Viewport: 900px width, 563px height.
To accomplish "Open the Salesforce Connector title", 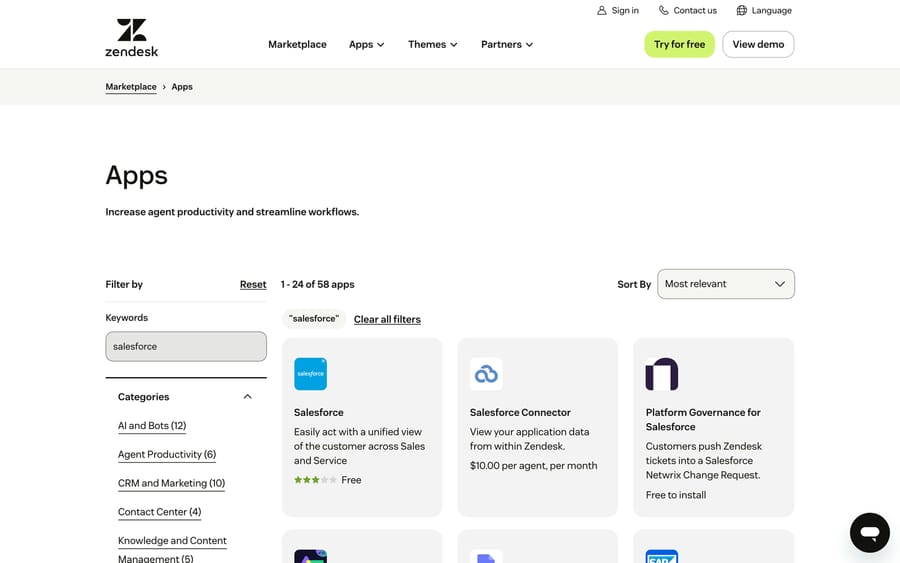I will point(520,412).
